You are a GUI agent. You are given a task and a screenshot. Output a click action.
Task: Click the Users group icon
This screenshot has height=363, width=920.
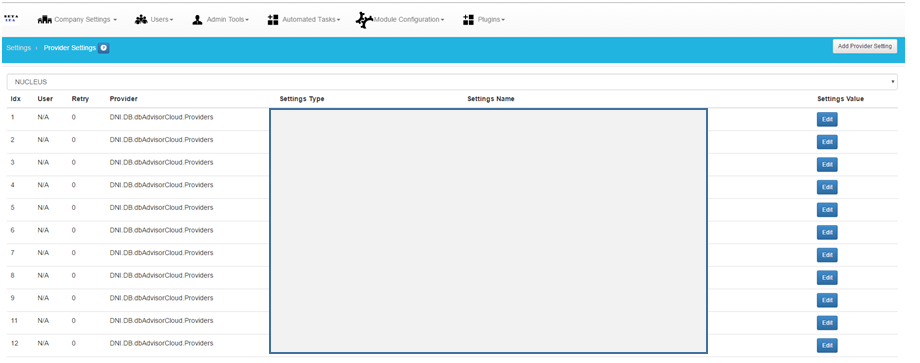[x=141, y=20]
